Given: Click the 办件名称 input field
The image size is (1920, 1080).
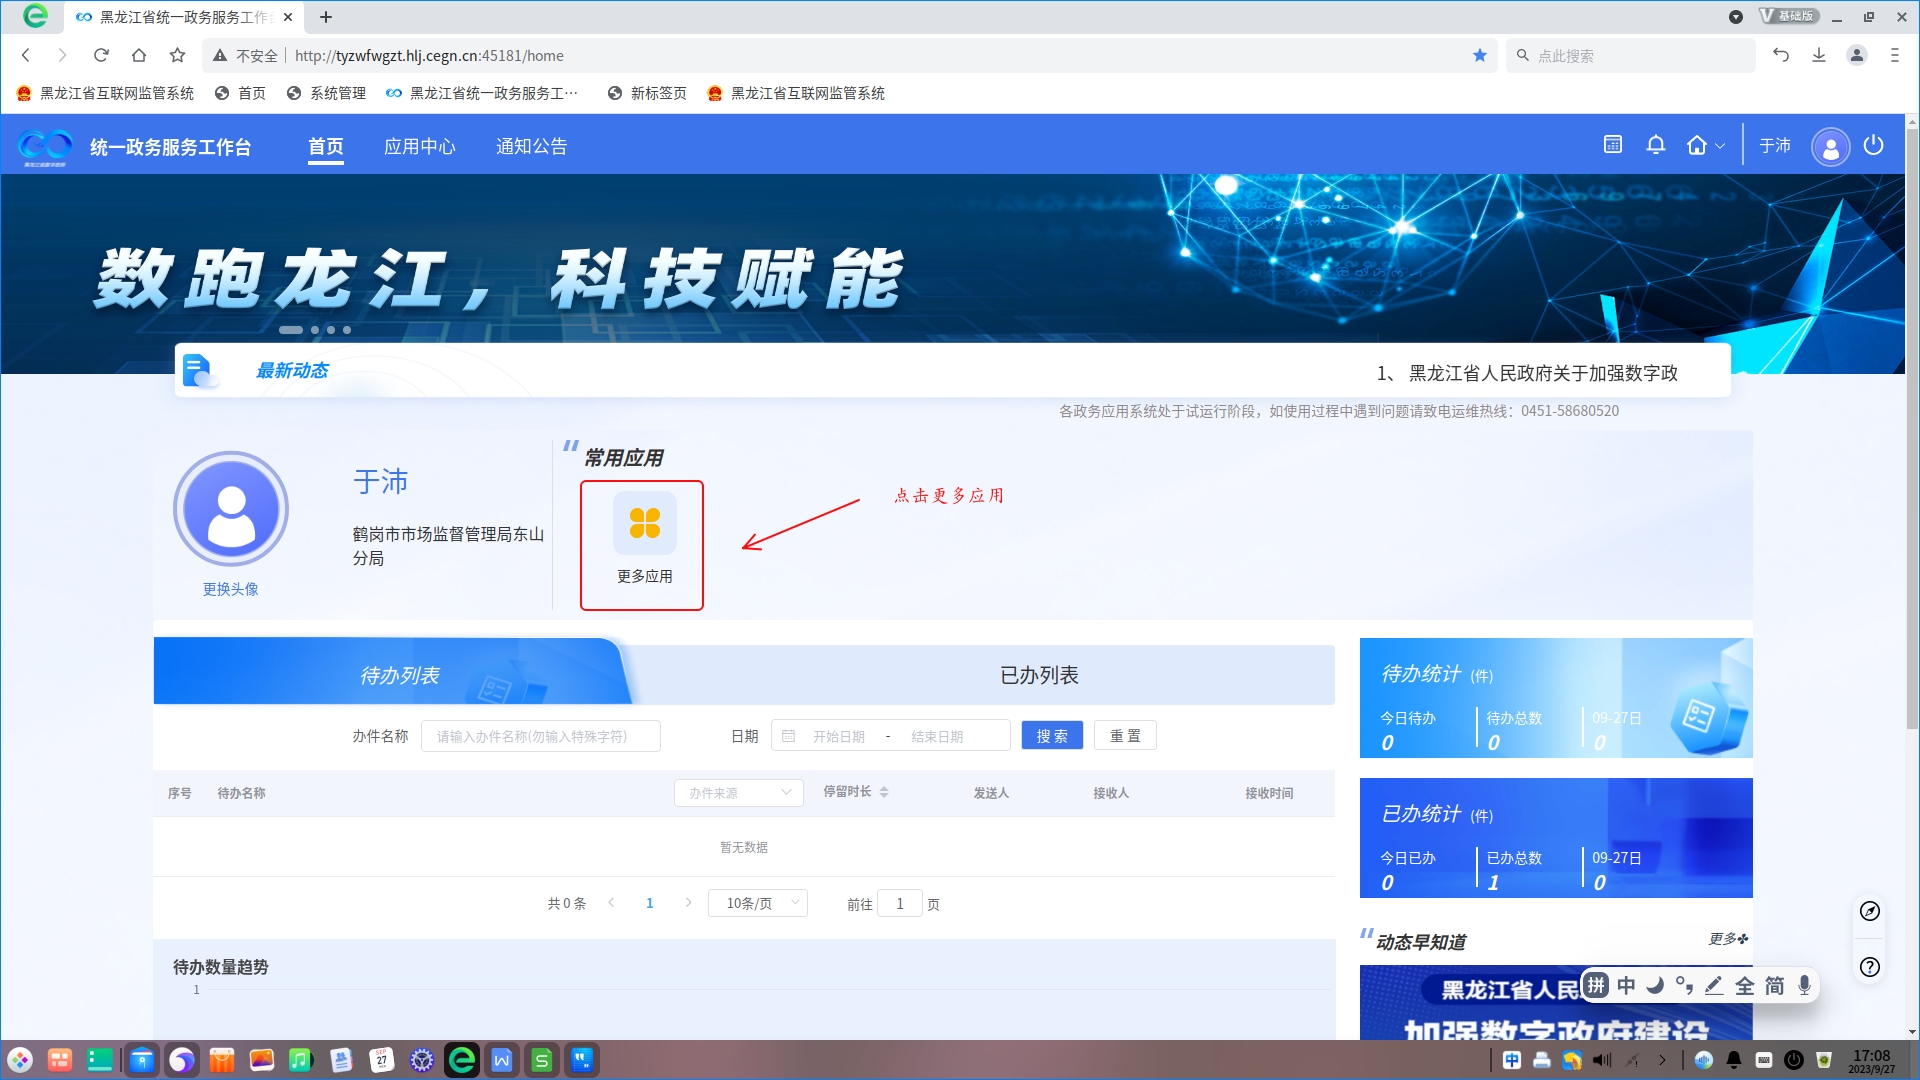Looking at the screenshot, I should point(540,736).
